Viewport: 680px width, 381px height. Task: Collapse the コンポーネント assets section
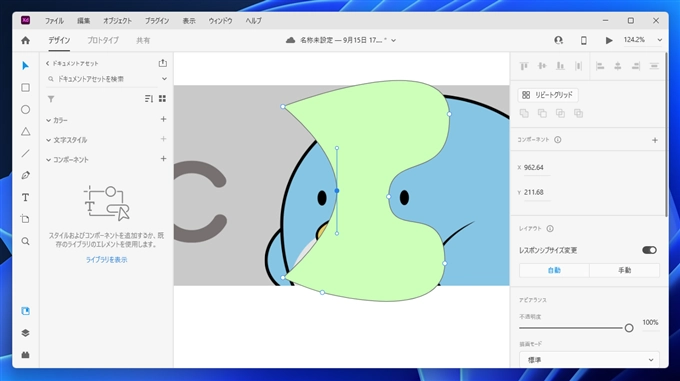click(49, 160)
